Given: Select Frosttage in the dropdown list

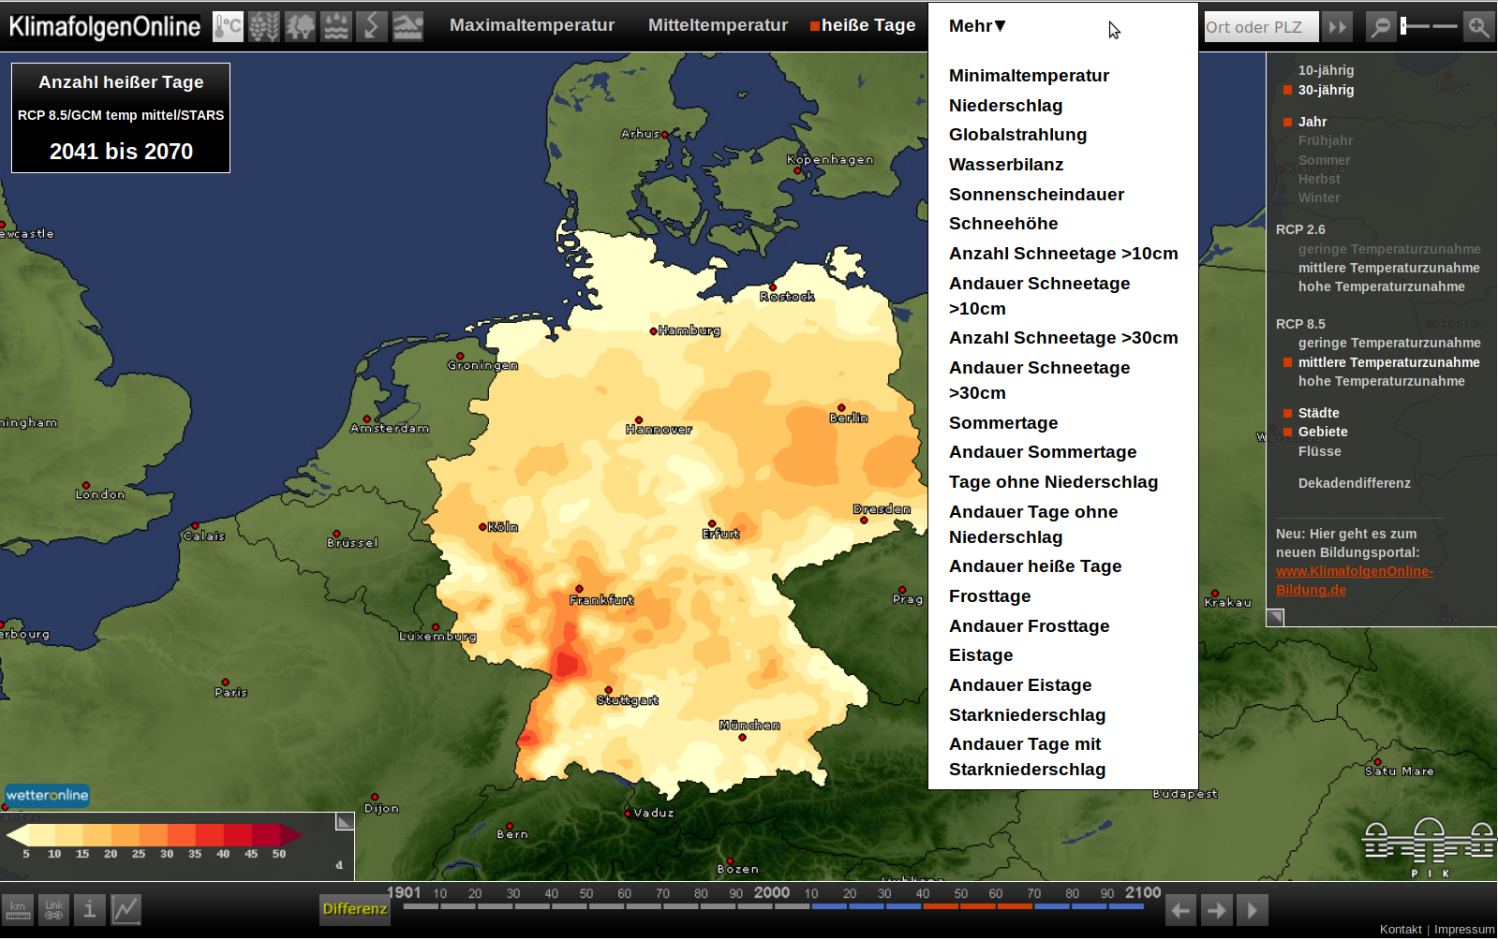Looking at the screenshot, I should coord(989,596).
